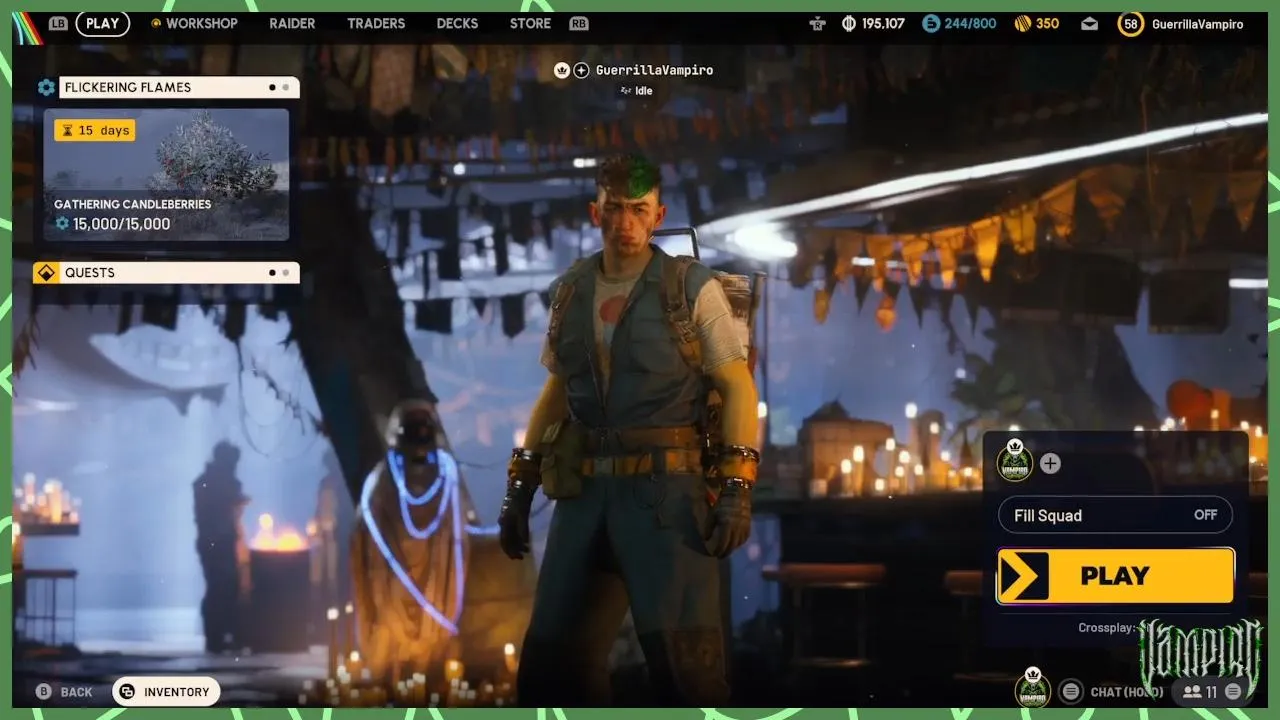Click the Flickering Flames gear icon
Screen dimensions: 1280x720
point(46,87)
